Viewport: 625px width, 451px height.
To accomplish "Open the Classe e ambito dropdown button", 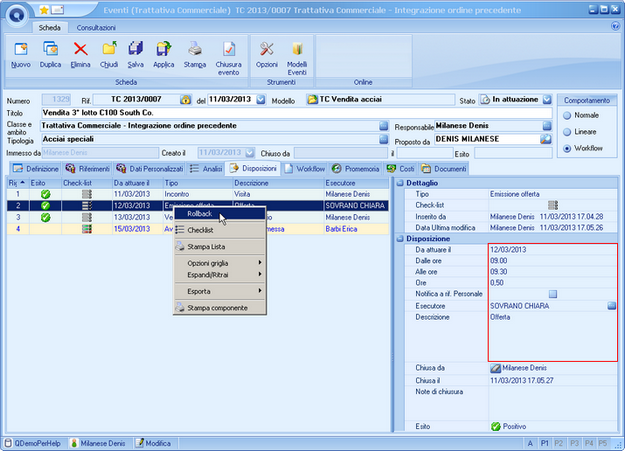I will pyautogui.click(x=383, y=126).
